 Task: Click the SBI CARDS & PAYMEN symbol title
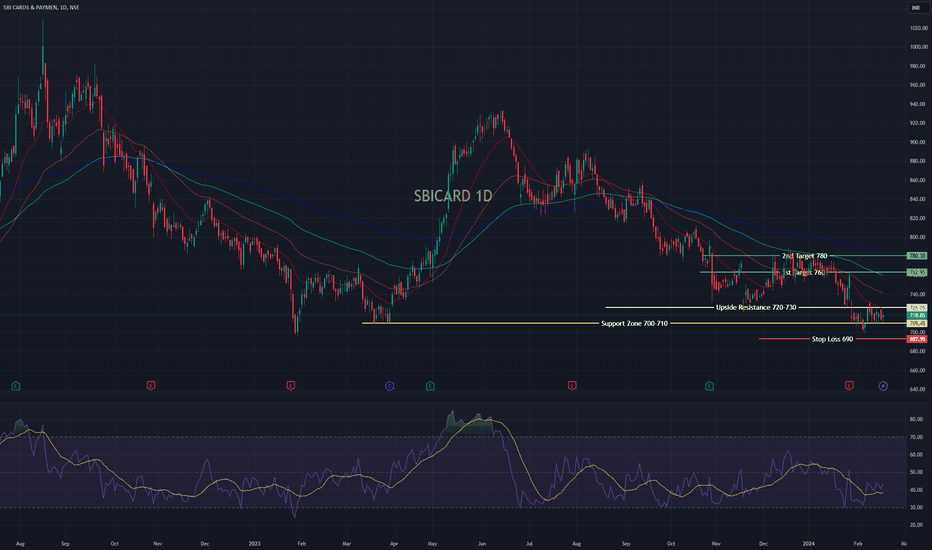[x=41, y=7]
